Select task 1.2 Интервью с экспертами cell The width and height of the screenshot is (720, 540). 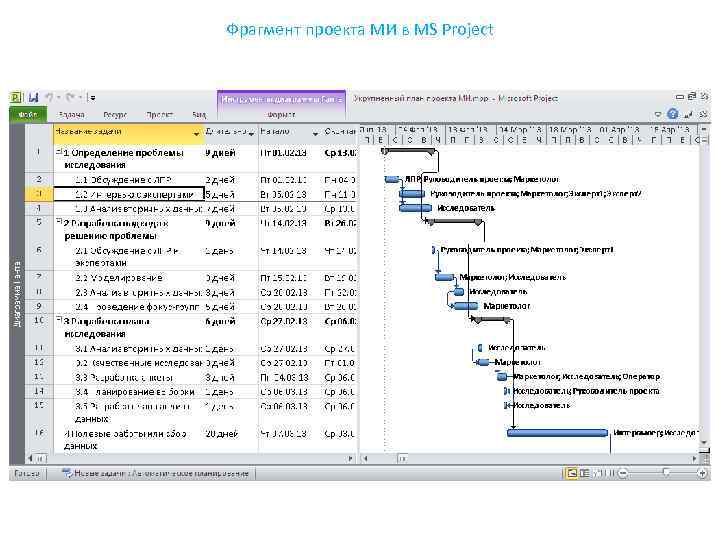coord(129,194)
